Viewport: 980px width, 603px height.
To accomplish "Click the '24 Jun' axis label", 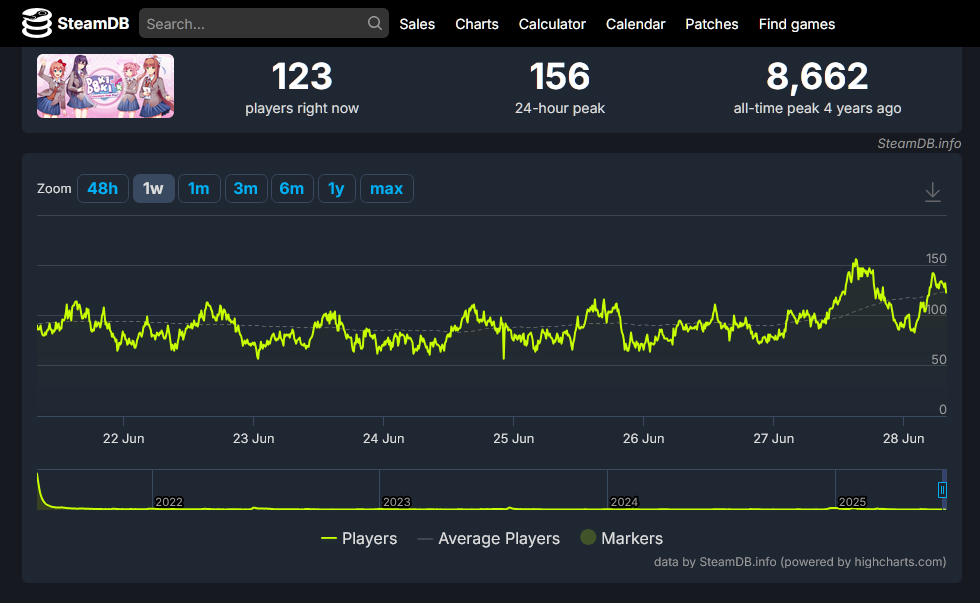I will (x=384, y=439).
